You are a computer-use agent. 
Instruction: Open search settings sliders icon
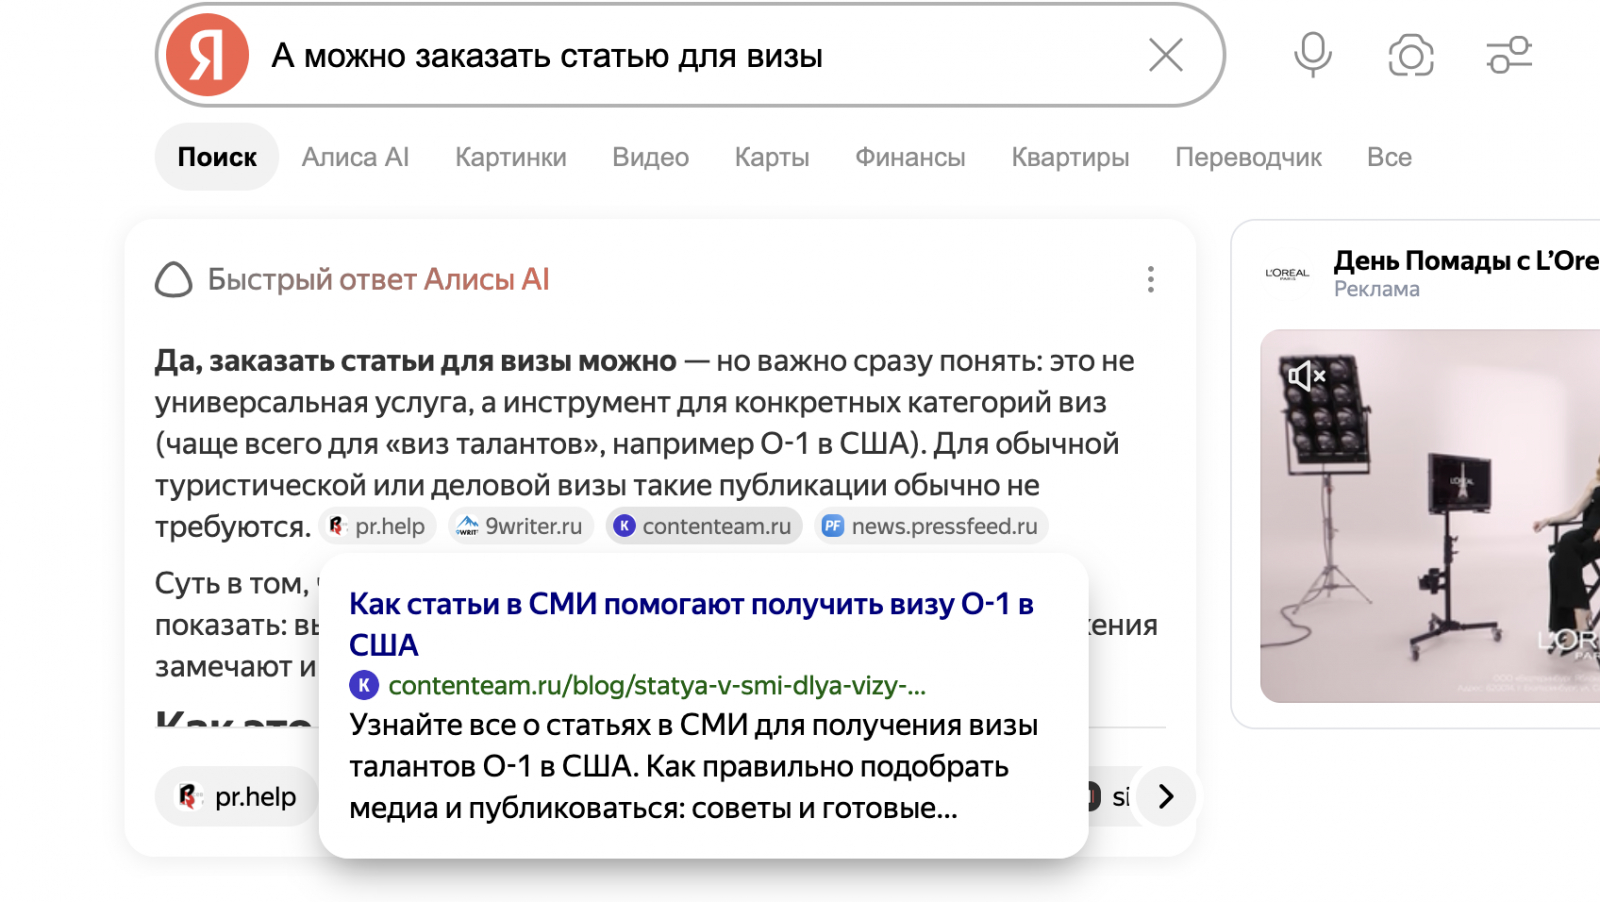1509,55
